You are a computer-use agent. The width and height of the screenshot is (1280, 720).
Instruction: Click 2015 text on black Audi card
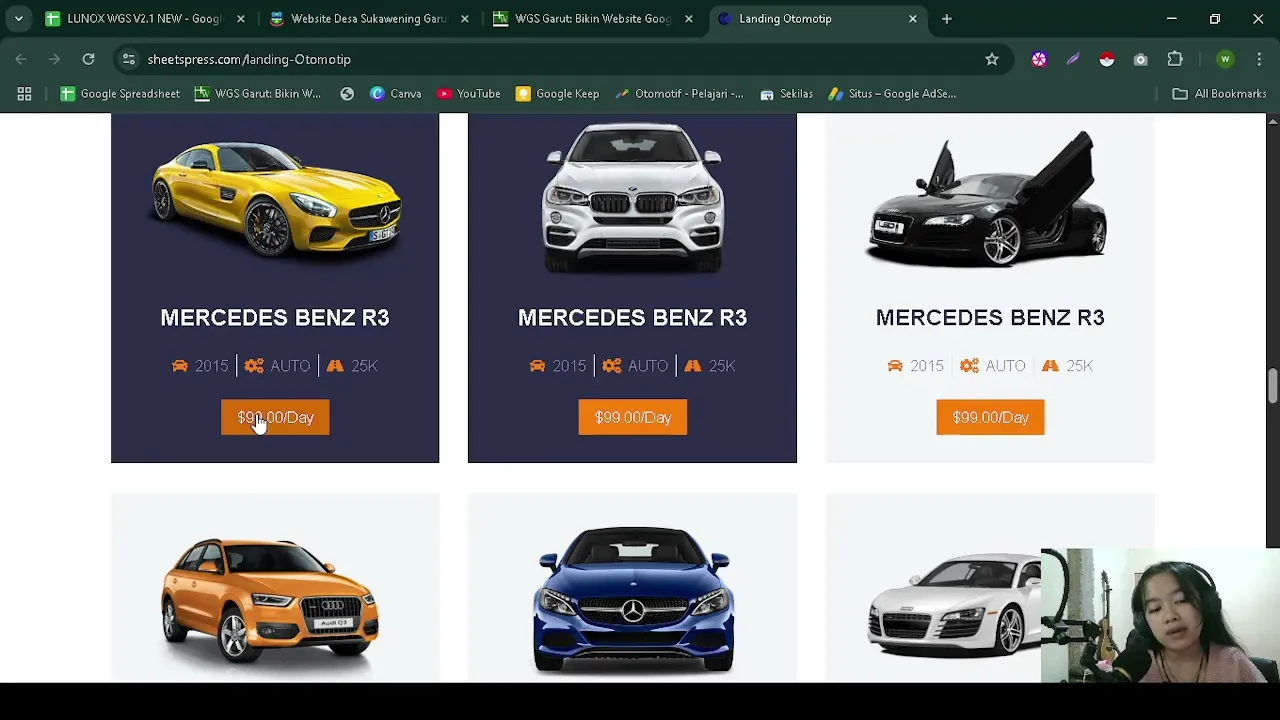(926, 366)
